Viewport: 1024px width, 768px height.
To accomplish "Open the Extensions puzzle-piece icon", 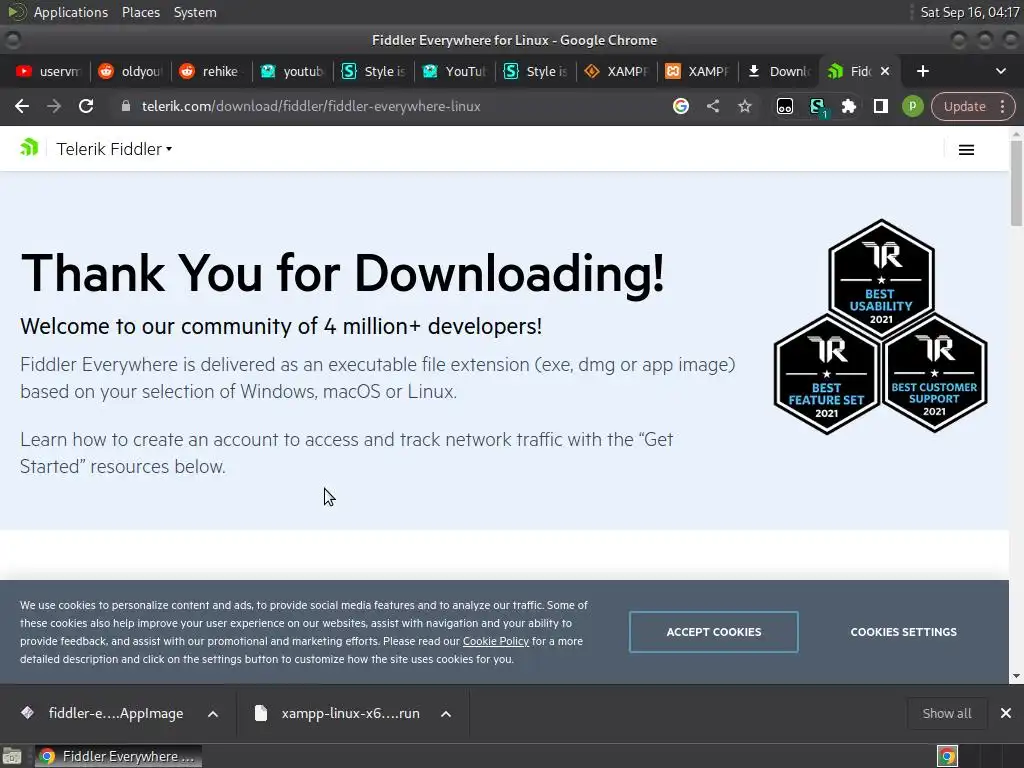I will [848, 106].
